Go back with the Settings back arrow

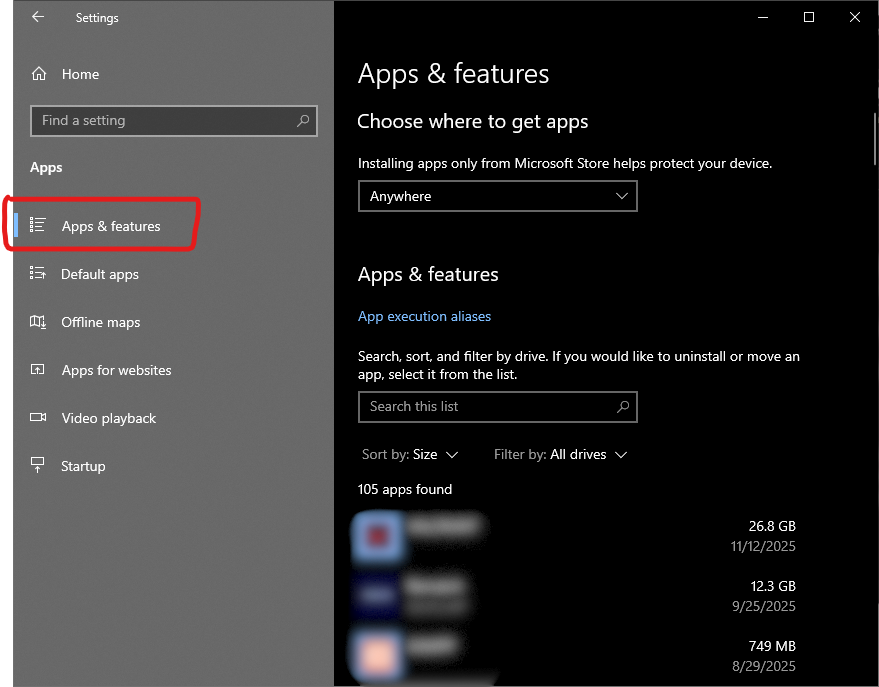38,17
